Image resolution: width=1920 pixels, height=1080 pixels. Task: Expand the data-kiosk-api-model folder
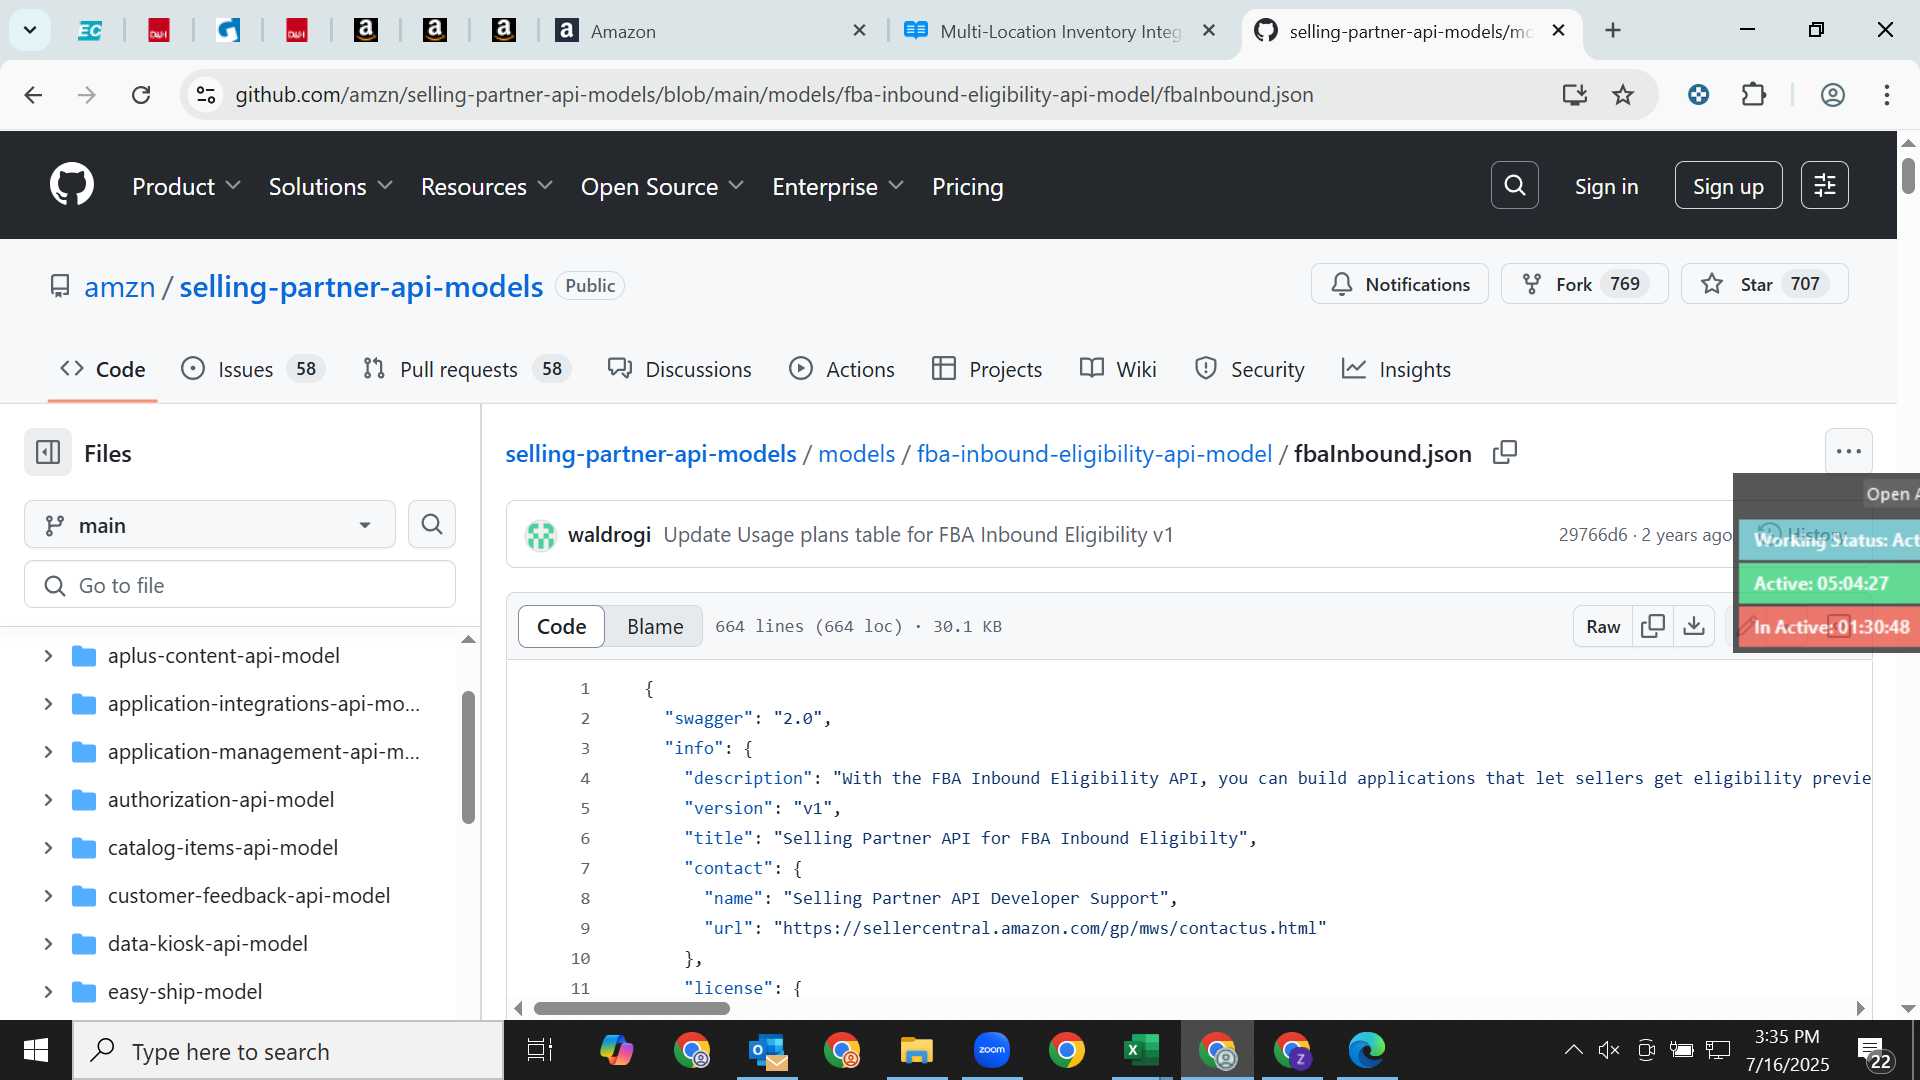click(48, 944)
